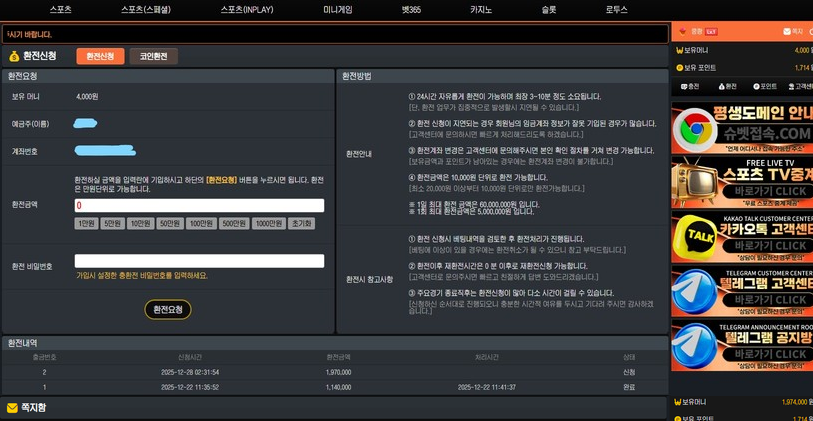Open the Telegram customer center banner

pos(741,291)
